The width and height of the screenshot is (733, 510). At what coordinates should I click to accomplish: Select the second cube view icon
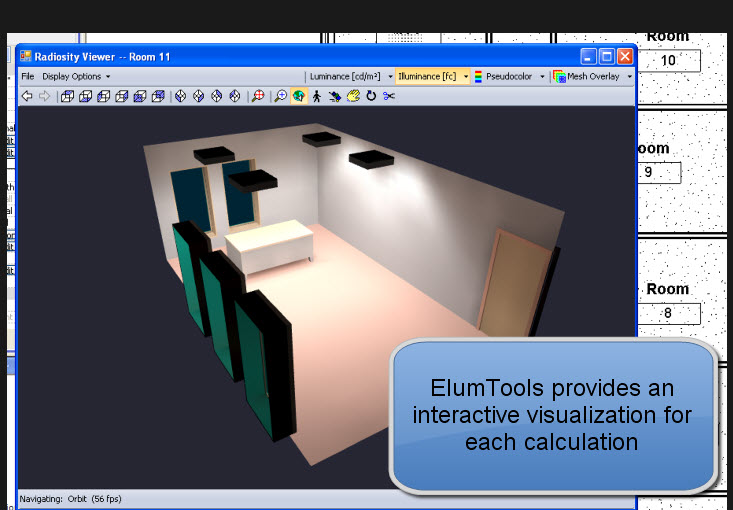click(x=86, y=96)
